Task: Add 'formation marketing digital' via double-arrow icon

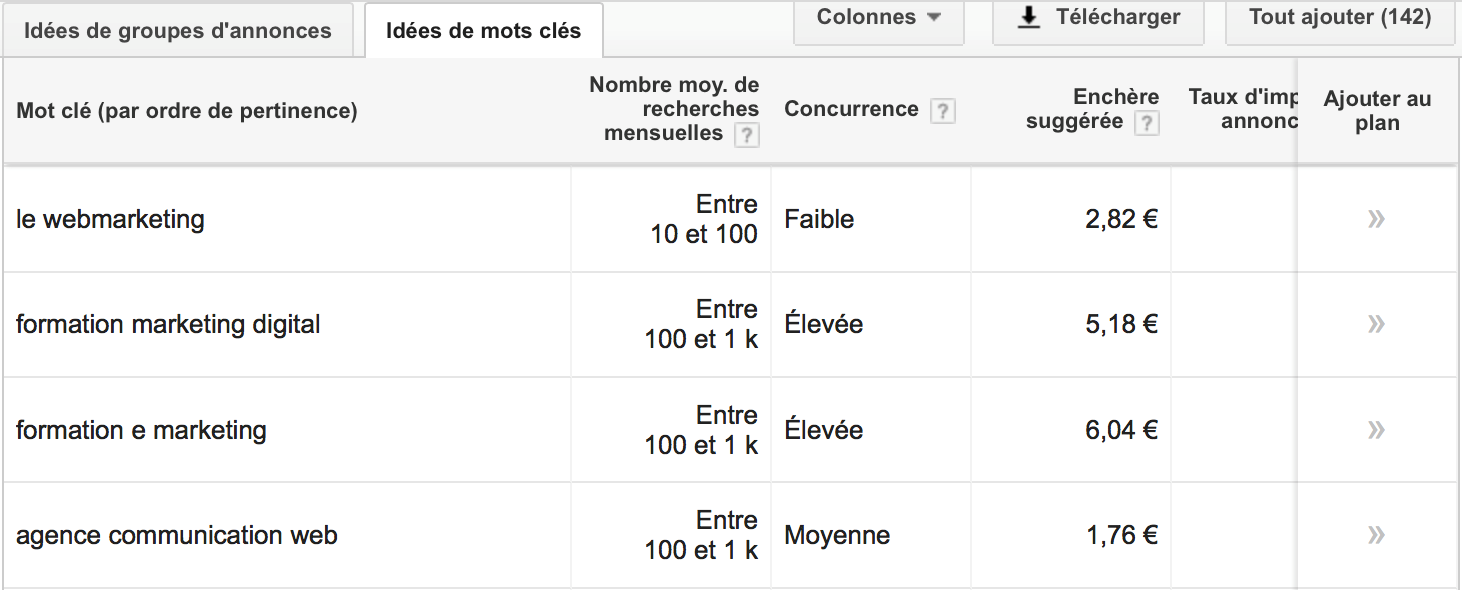Action: click(1377, 324)
